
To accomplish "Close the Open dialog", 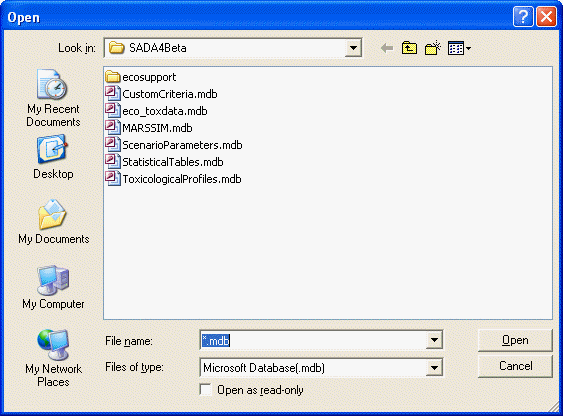I will 546,17.
